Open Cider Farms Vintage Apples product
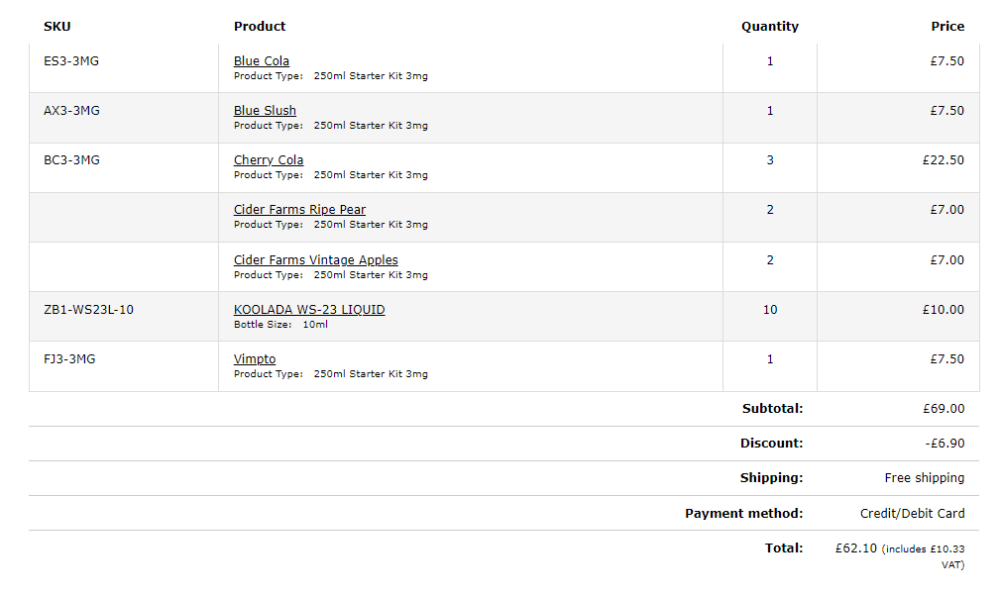1000x597 pixels. pyautogui.click(x=316, y=260)
